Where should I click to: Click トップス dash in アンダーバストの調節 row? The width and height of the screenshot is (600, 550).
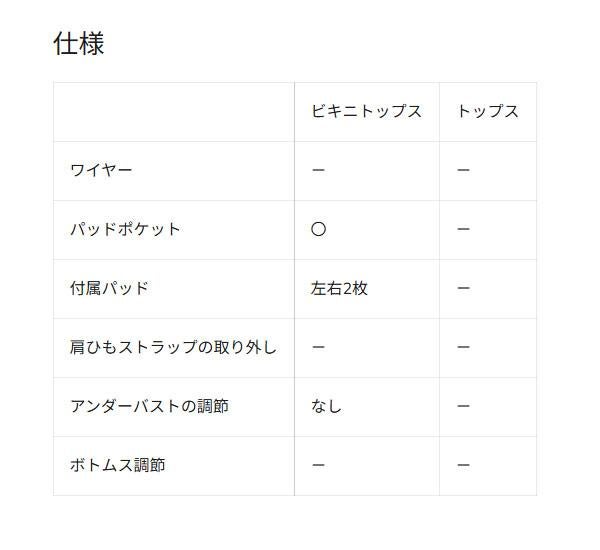click(x=463, y=406)
